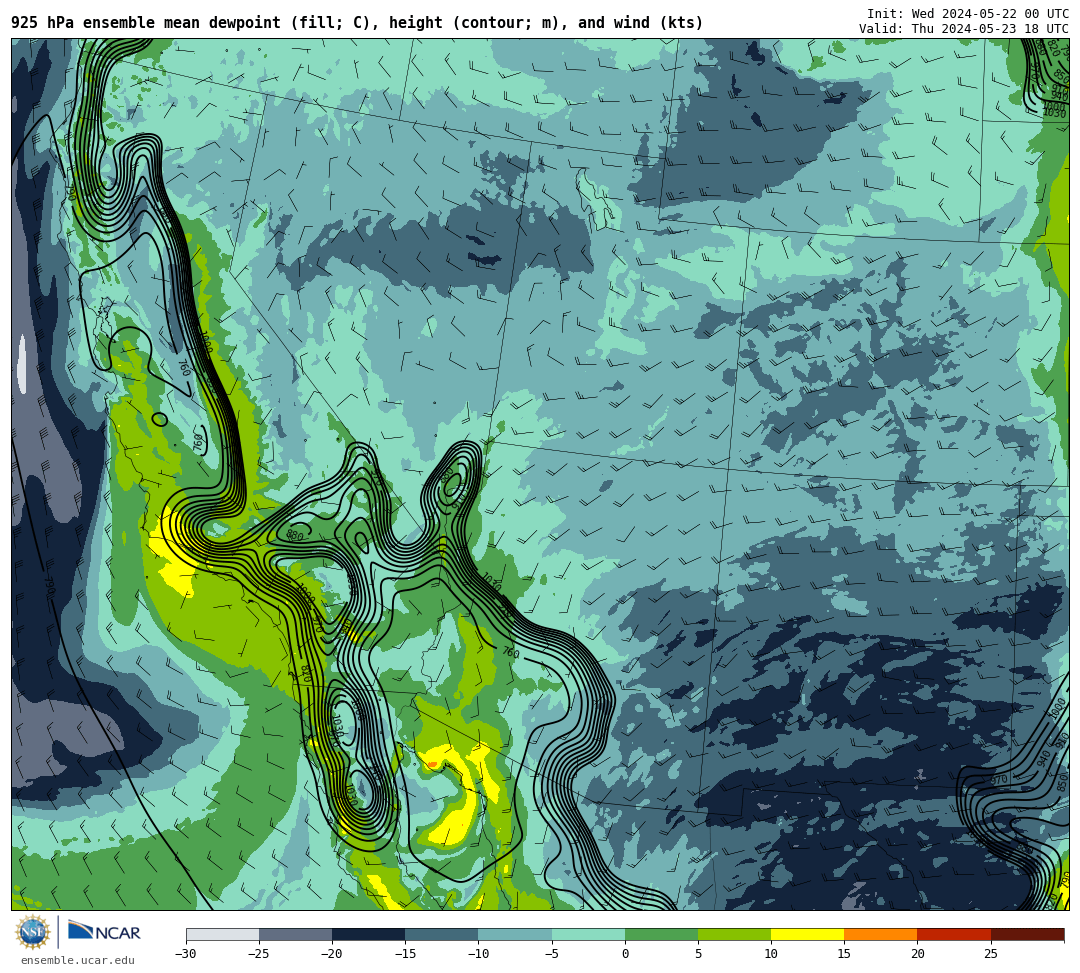Image resolution: width=1080 pixels, height=973 pixels.
Task: Click the slate gray -25 to -20 color swatch
Action: point(295,934)
